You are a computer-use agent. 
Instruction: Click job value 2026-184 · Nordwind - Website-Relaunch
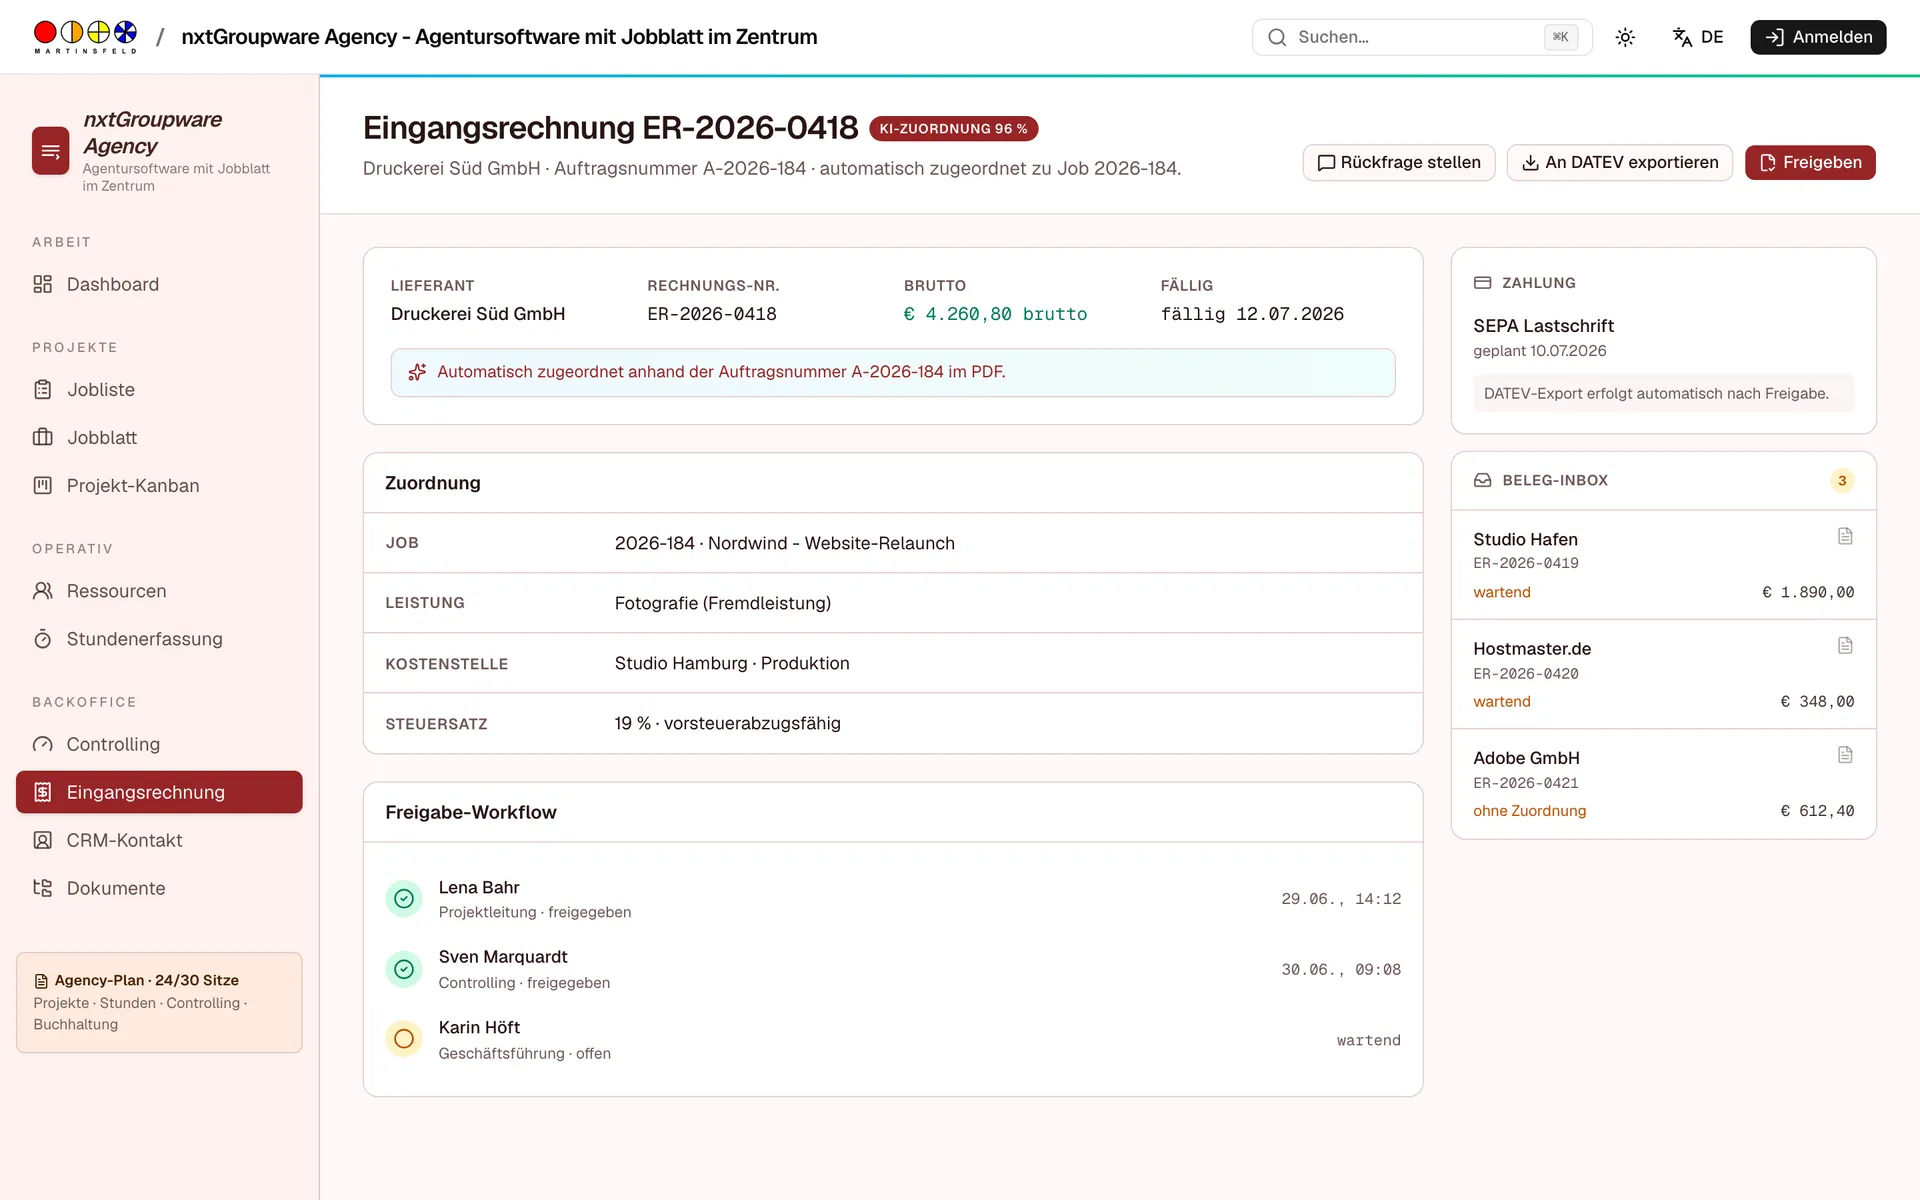point(785,543)
